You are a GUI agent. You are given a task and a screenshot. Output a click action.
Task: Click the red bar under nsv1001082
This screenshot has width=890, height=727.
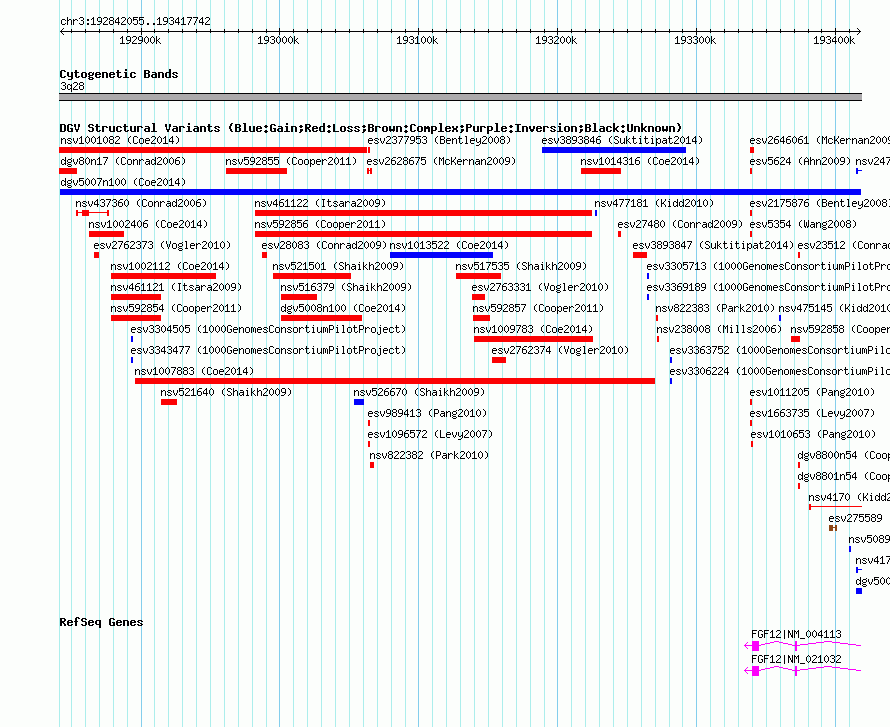tap(213, 150)
